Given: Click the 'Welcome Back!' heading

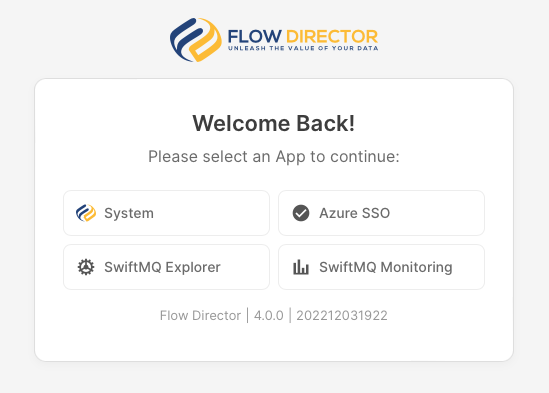Looking at the screenshot, I should pyautogui.click(x=274, y=123).
